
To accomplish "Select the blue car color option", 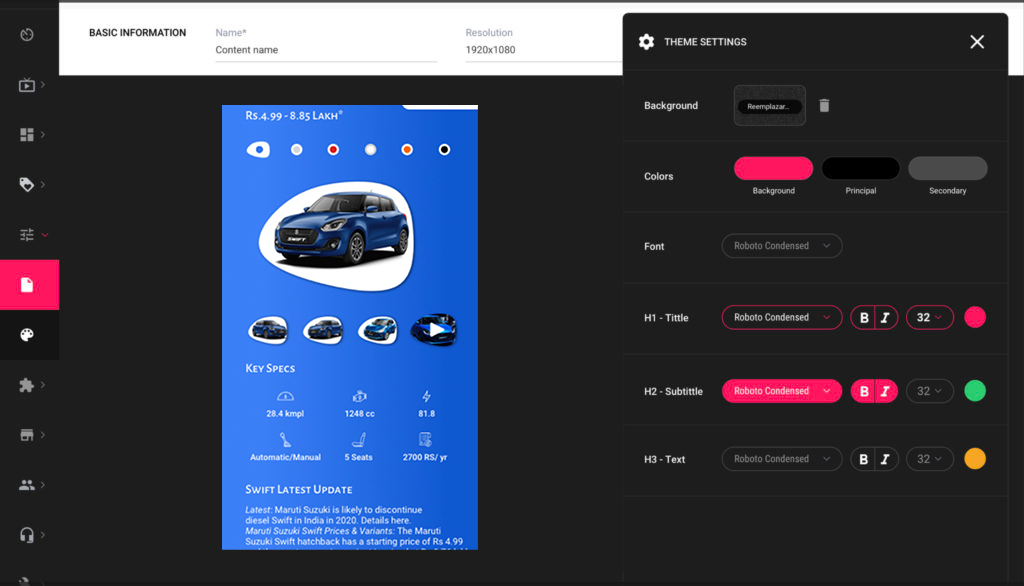I will coord(259,150).
